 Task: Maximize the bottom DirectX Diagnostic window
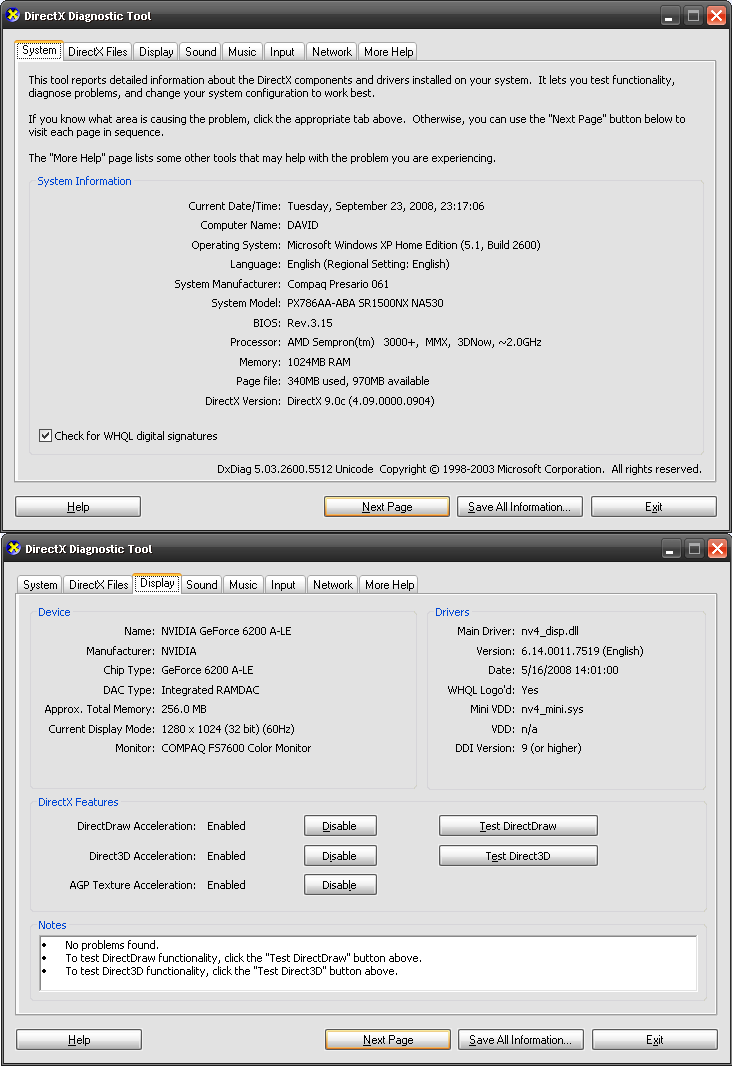pos(694,549)
